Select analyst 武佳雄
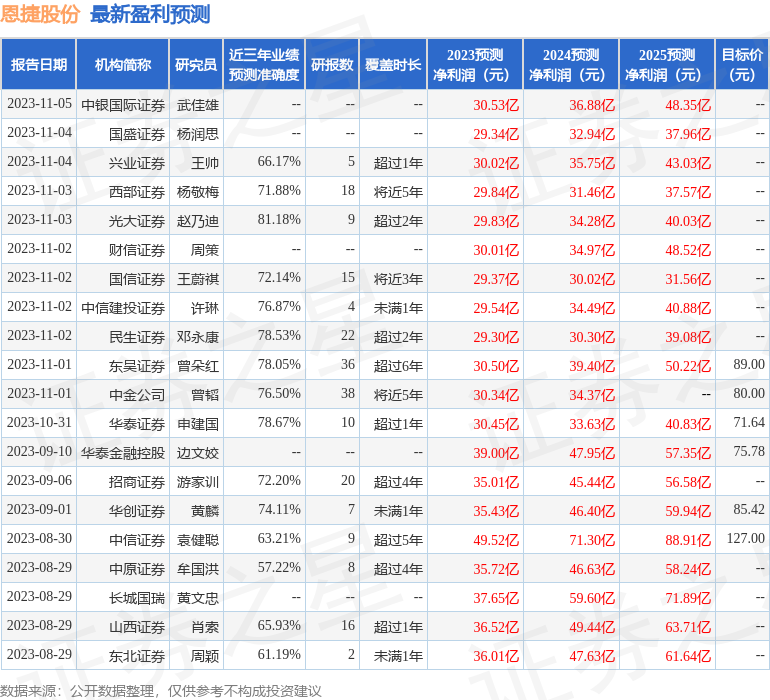The height and width of the screenshot is (700, 770). (198, 105)
